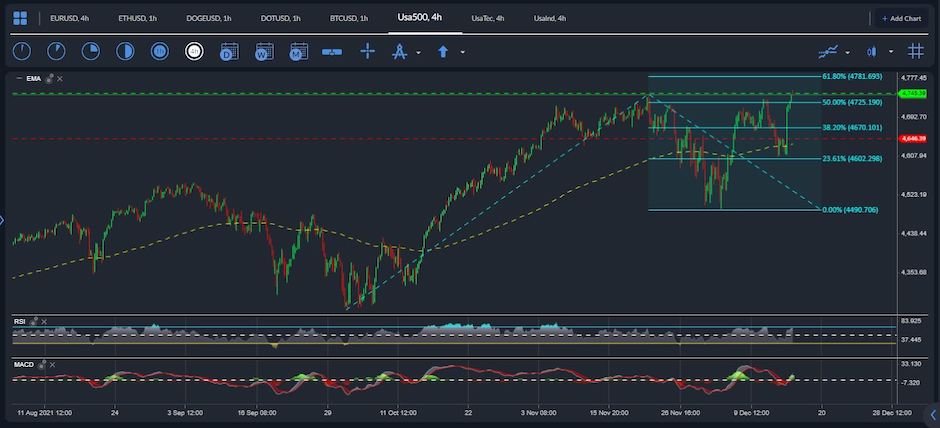Switch to the half-circle timeframe option
The image size is (940, 428).
[x=125, y=52]
